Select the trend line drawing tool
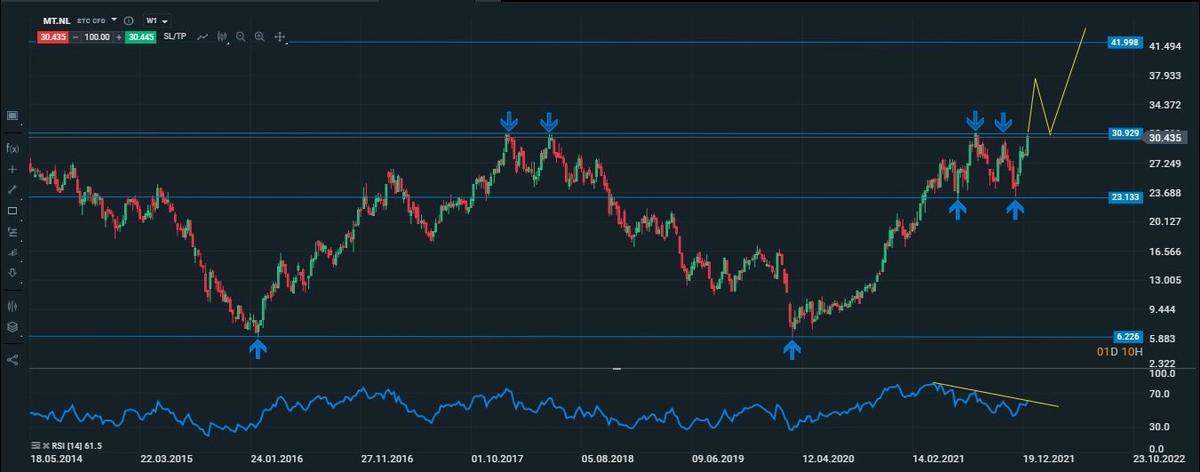The width and height of the screenshot is (1200, 472). (13, 189)
